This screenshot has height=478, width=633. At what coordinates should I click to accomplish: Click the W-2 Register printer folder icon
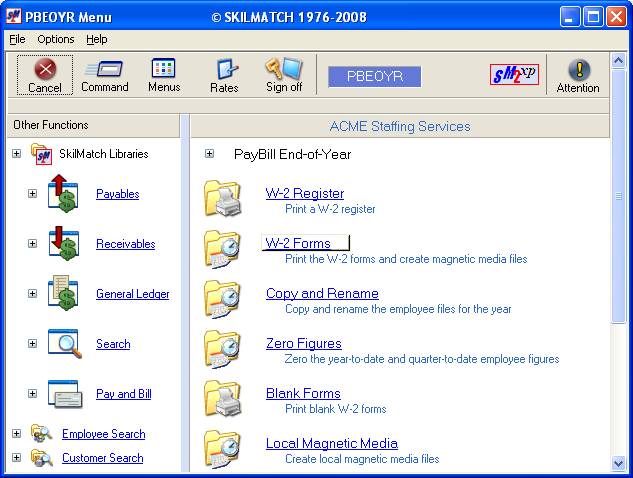223,199
